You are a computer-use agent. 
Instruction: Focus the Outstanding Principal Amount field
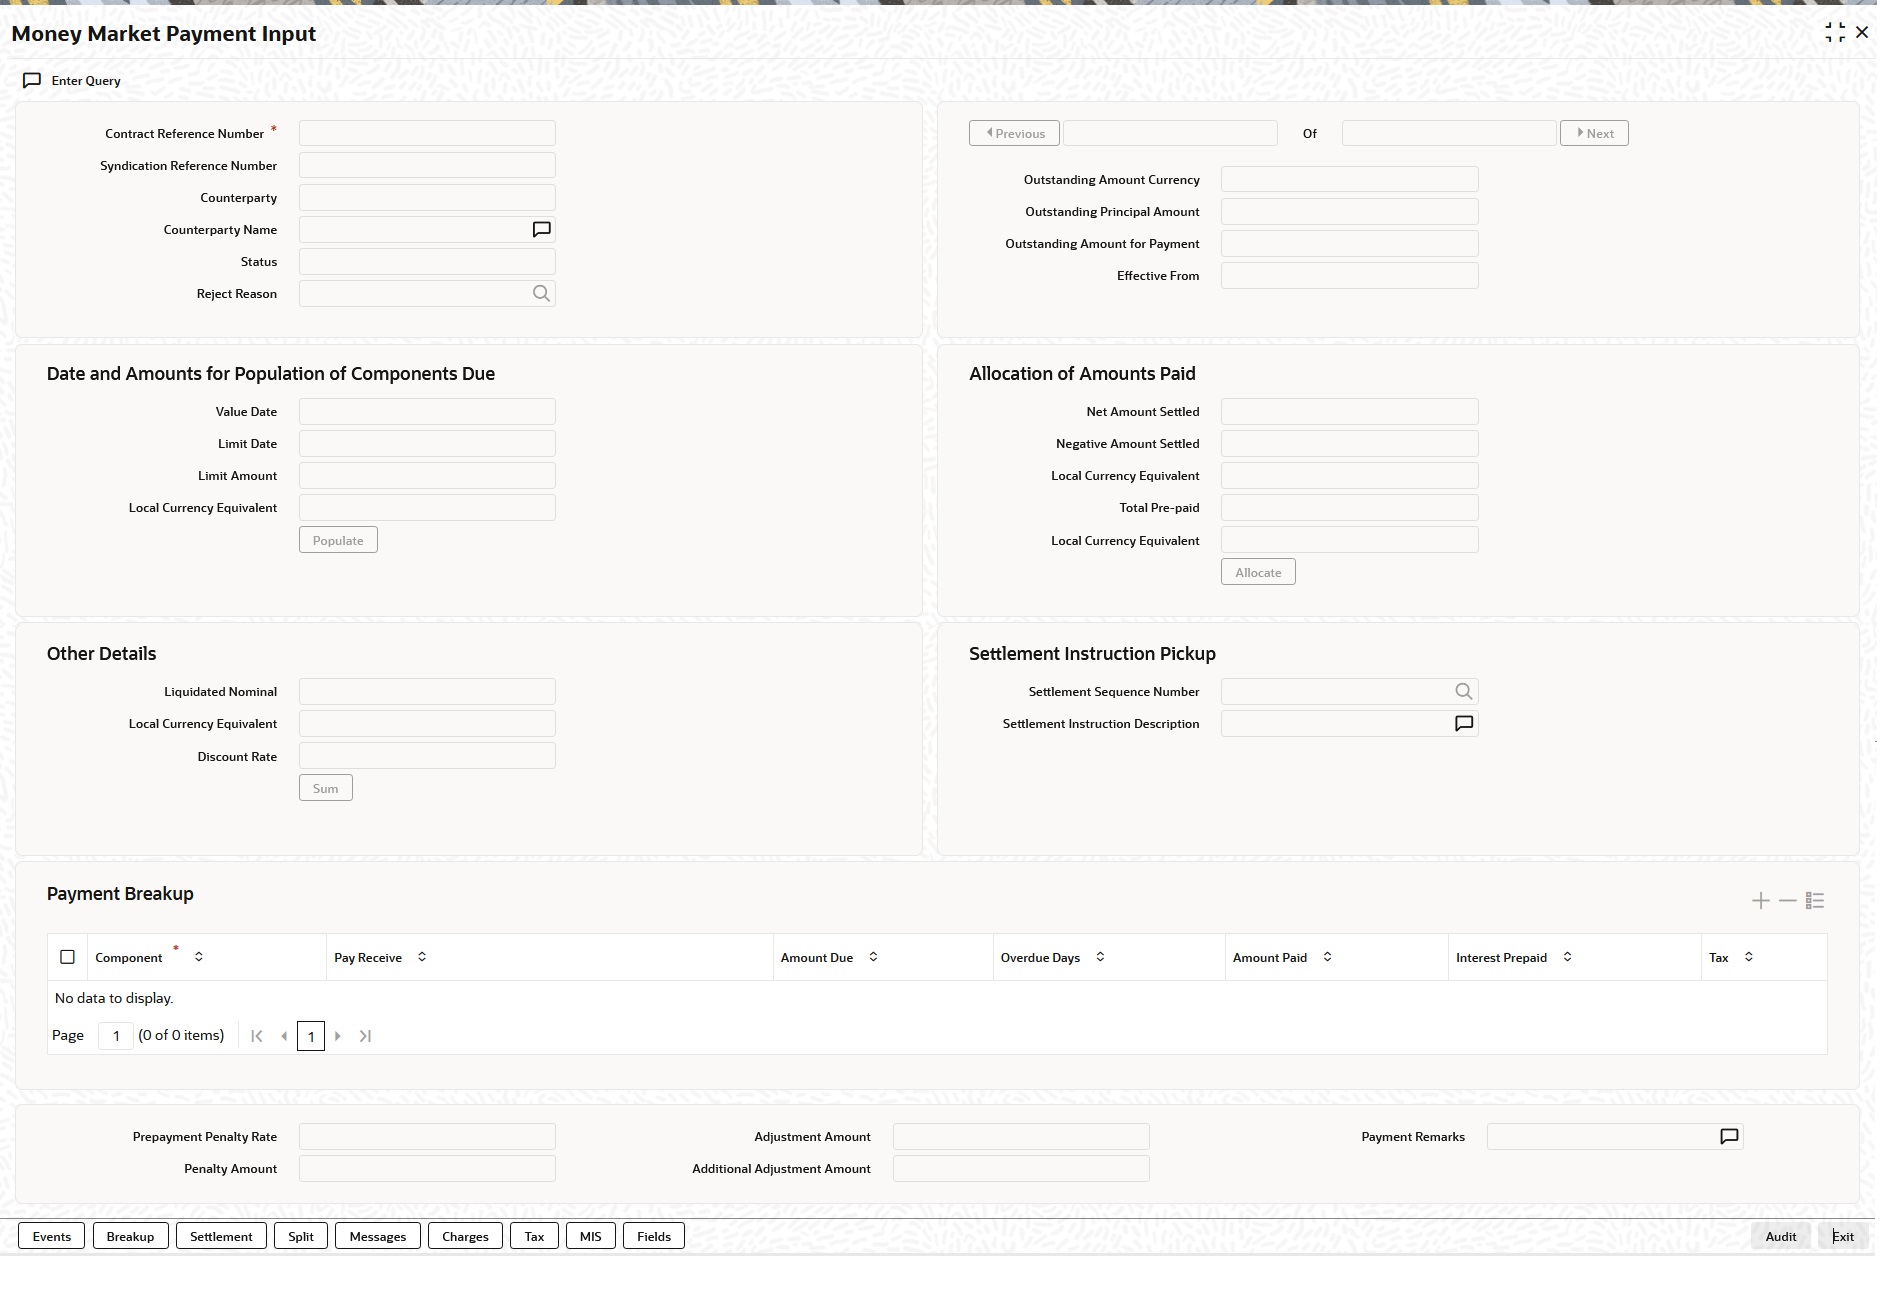click(1350, 212)
